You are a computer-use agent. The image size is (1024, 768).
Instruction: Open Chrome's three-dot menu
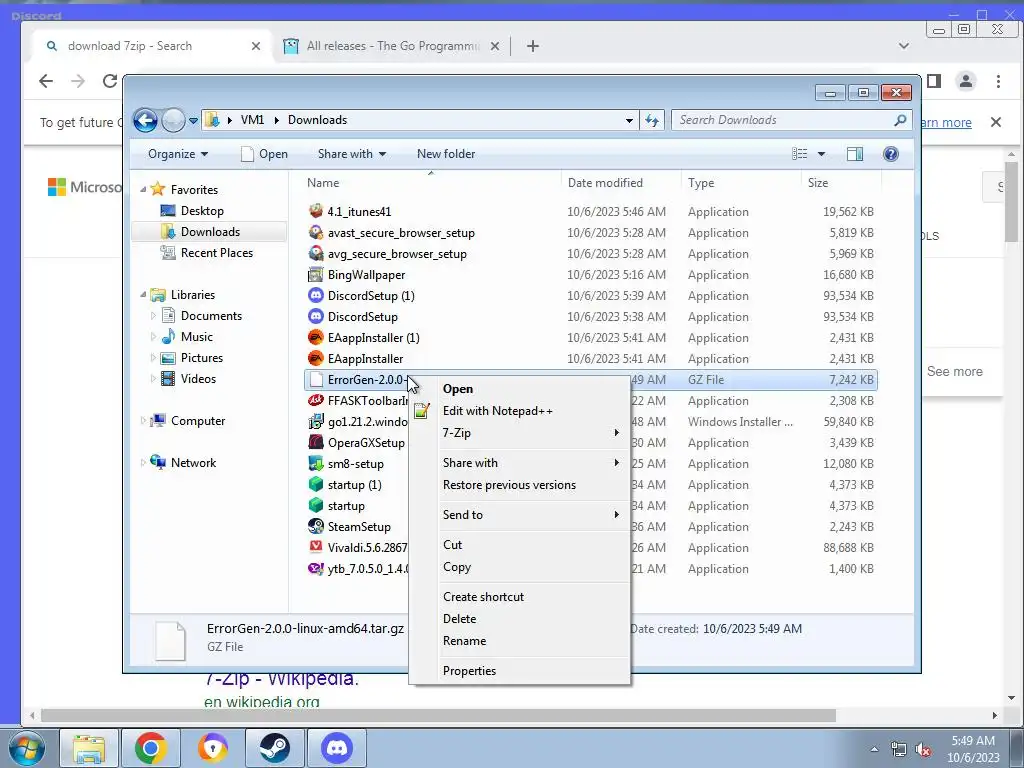pyautogui.click(x=998, y=81)
